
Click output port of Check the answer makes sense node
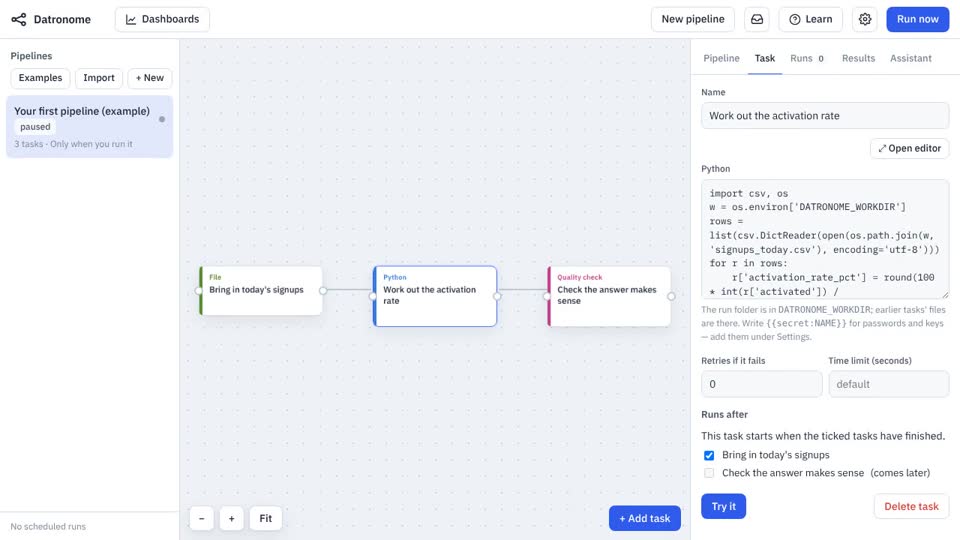tap(671, 296)
